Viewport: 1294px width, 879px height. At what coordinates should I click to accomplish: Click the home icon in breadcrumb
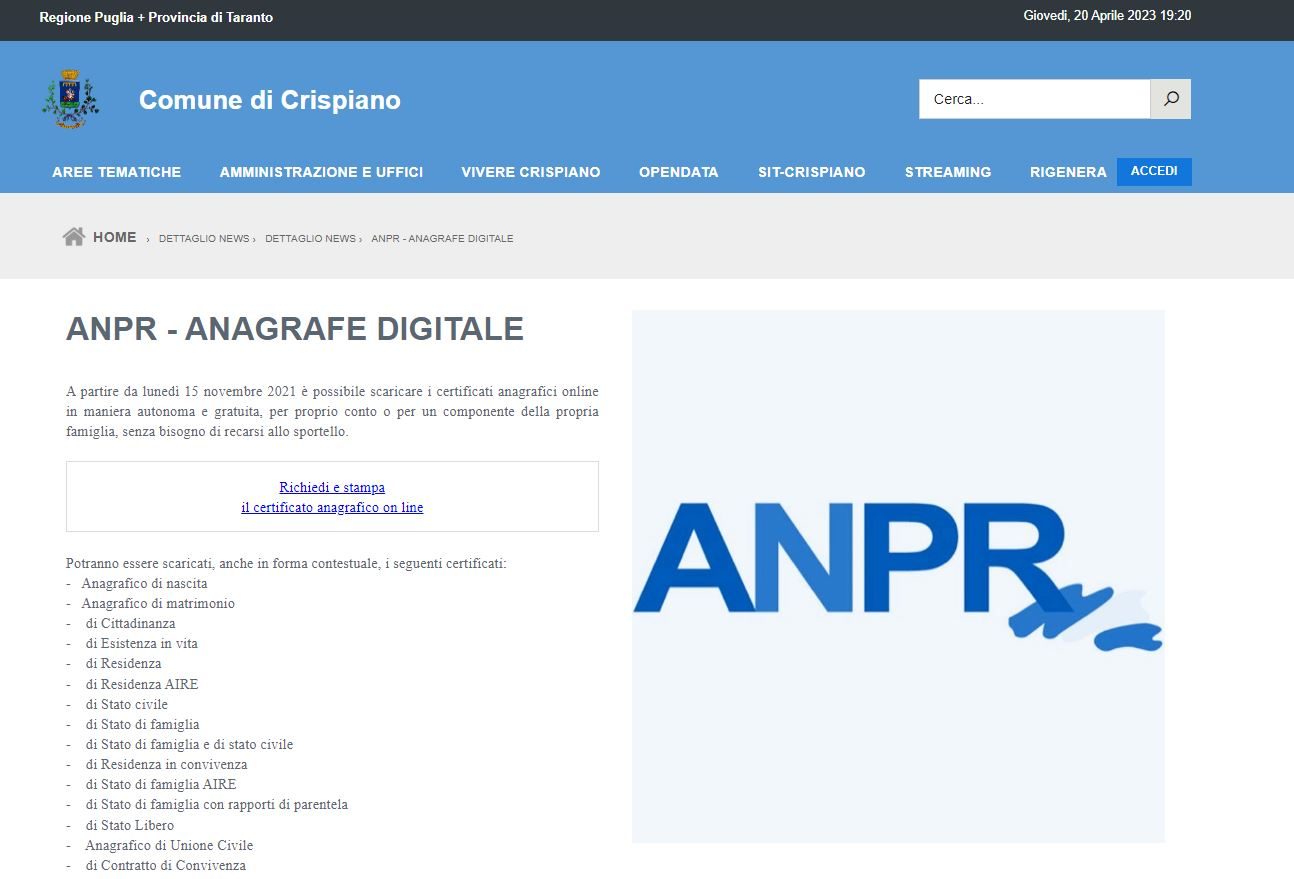pyautogui.click(x=73, y=237)
